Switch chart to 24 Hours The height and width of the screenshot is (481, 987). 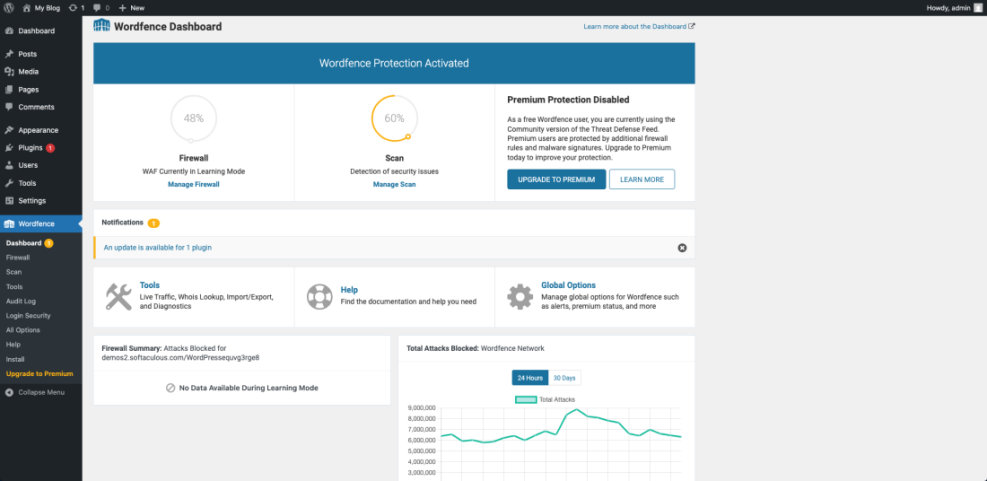point(530,378)
